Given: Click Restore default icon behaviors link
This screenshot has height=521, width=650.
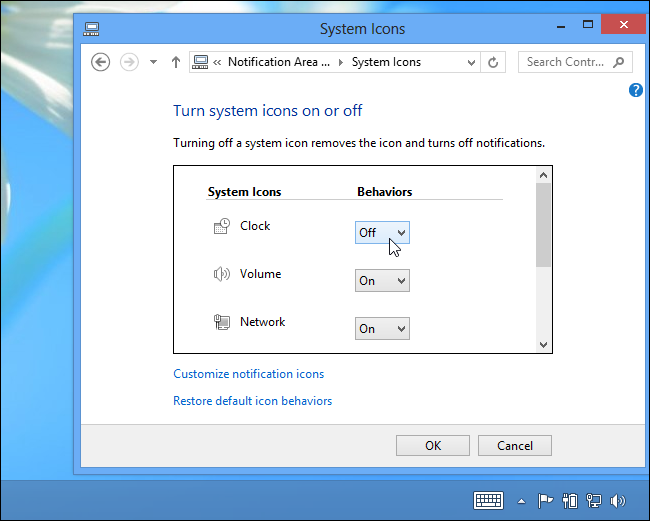Looking at the screenshot, I should tap(253, 401).
